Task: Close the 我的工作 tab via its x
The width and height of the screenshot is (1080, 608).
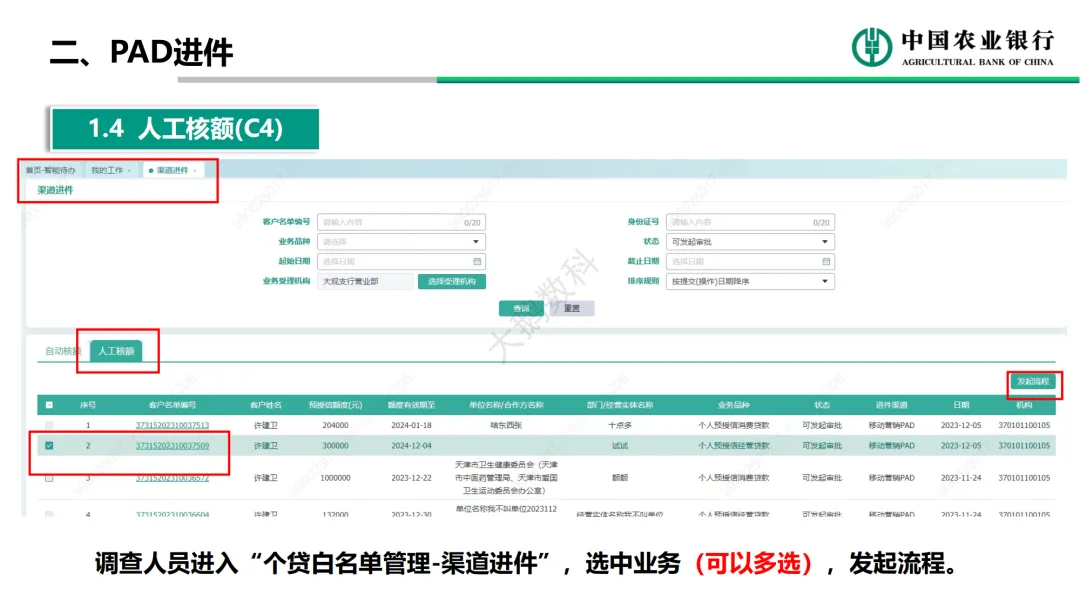Action: [x=129, y=171]
